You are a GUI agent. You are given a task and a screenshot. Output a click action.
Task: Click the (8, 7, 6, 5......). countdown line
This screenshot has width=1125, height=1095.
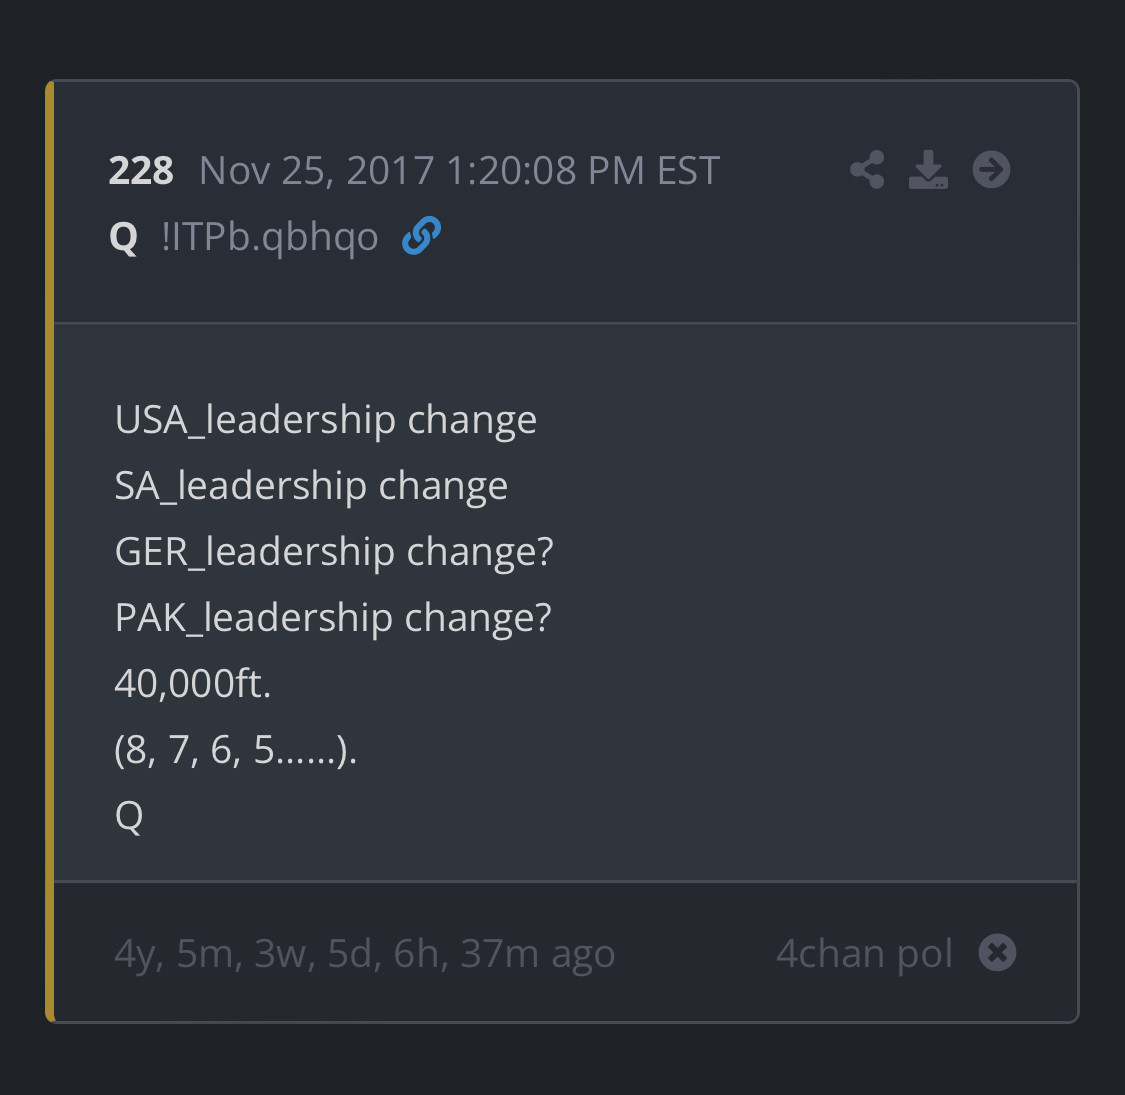click(236, 749)
